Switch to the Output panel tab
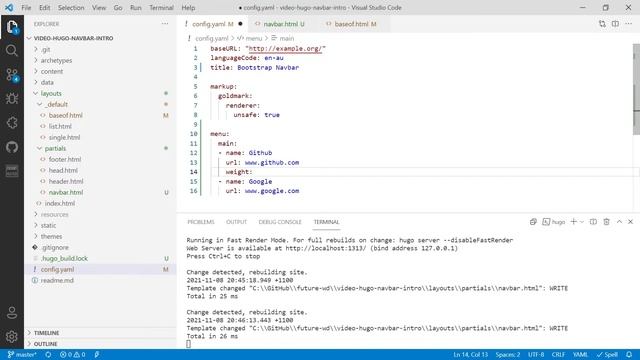 click(x=236, y=222)
